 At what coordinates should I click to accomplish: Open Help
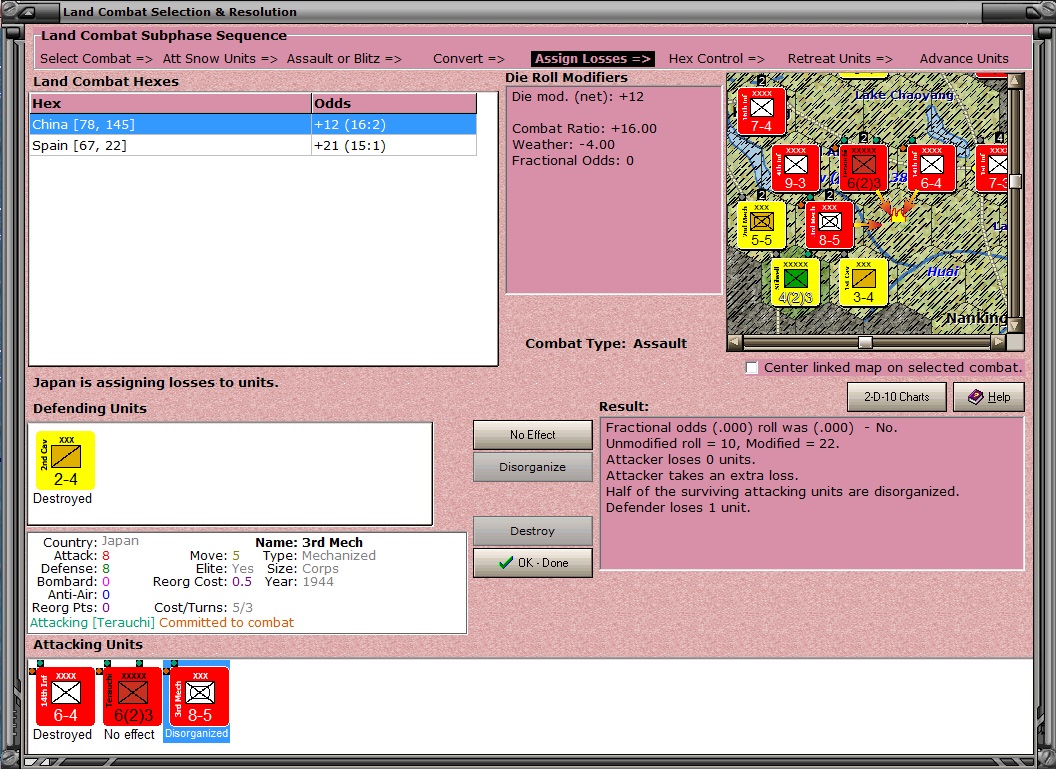click(x=989, y=397)
